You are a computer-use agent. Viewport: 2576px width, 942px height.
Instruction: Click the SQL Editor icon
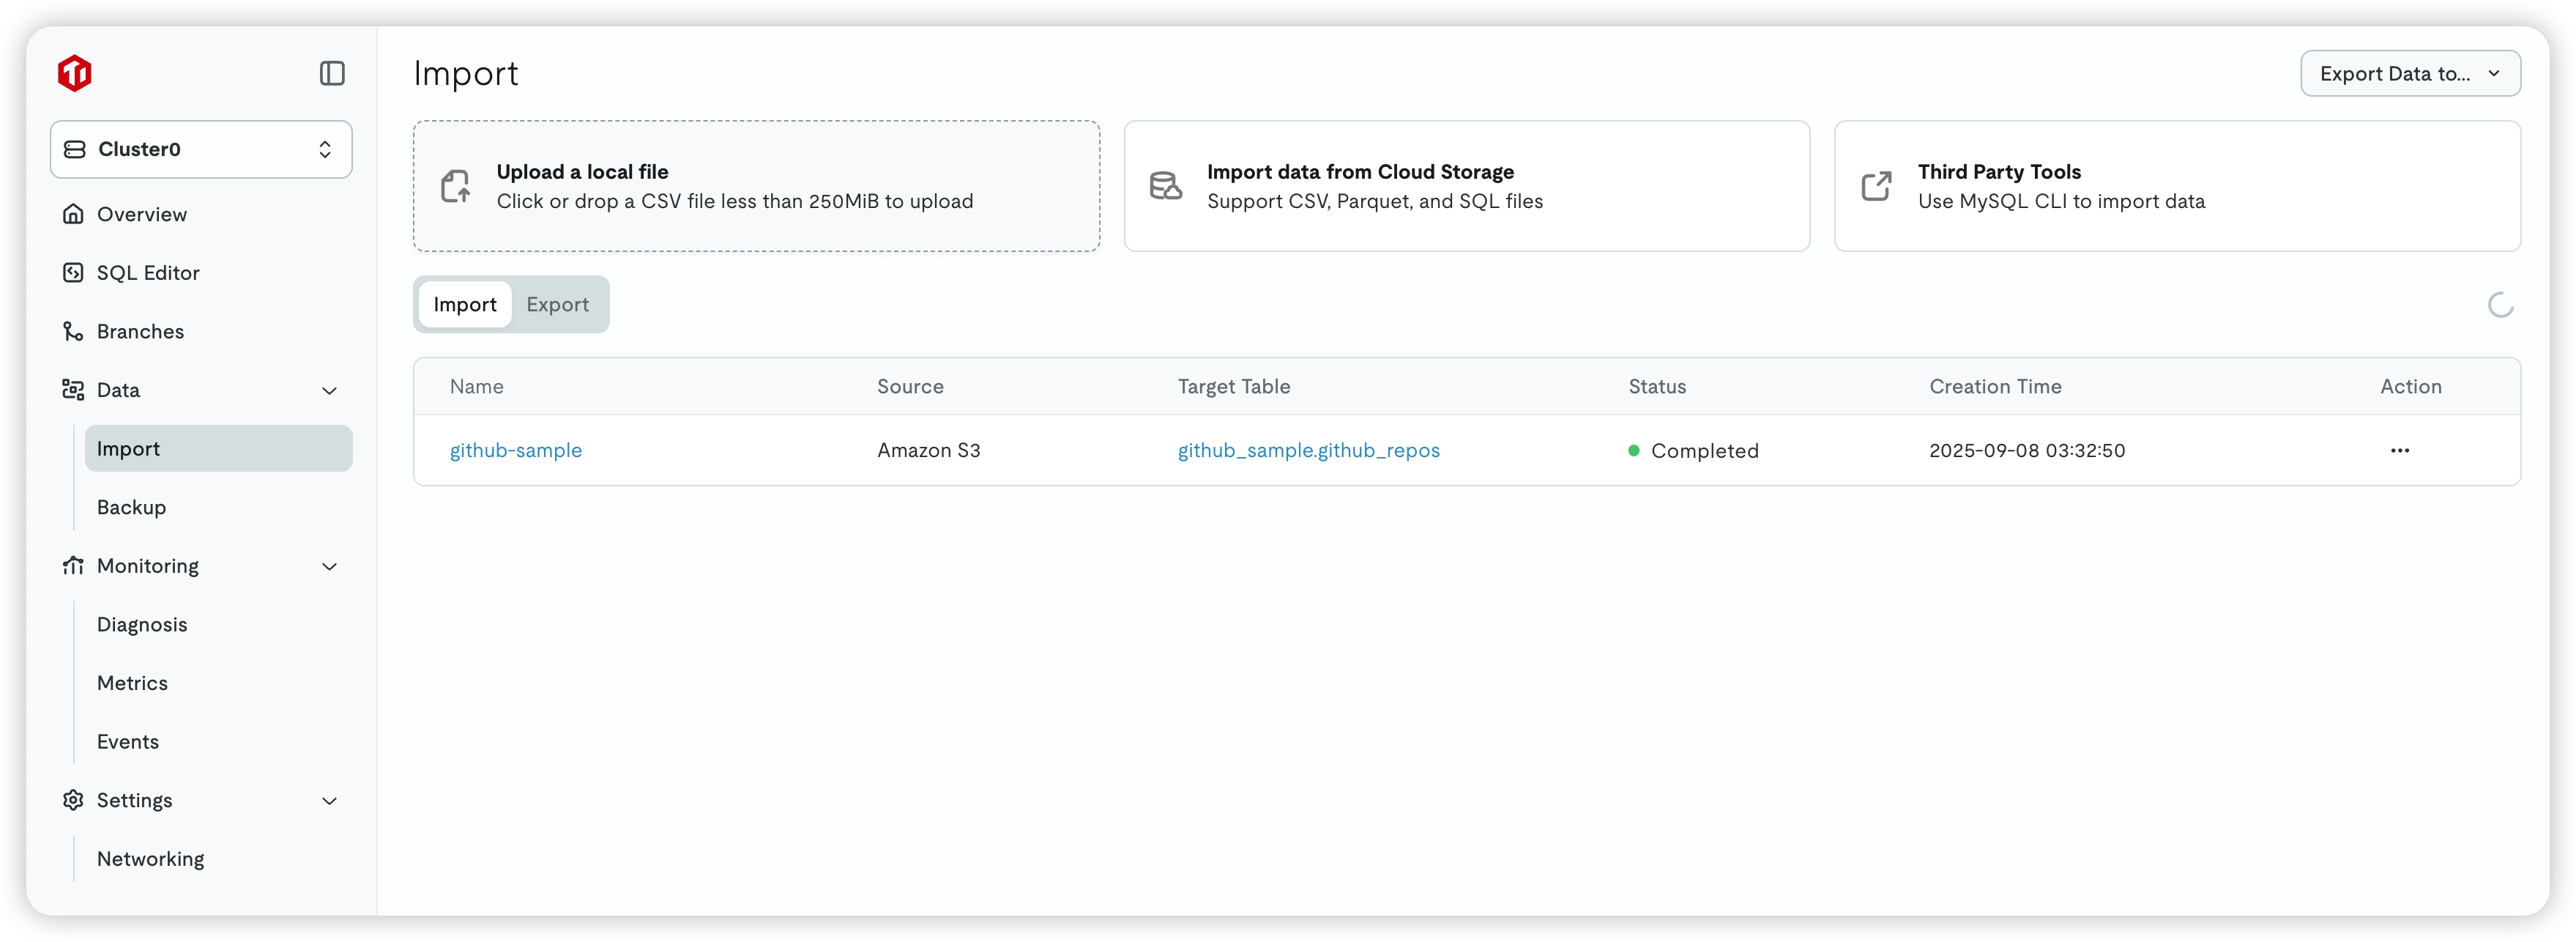pyautogui.click(x=73, y=273)
